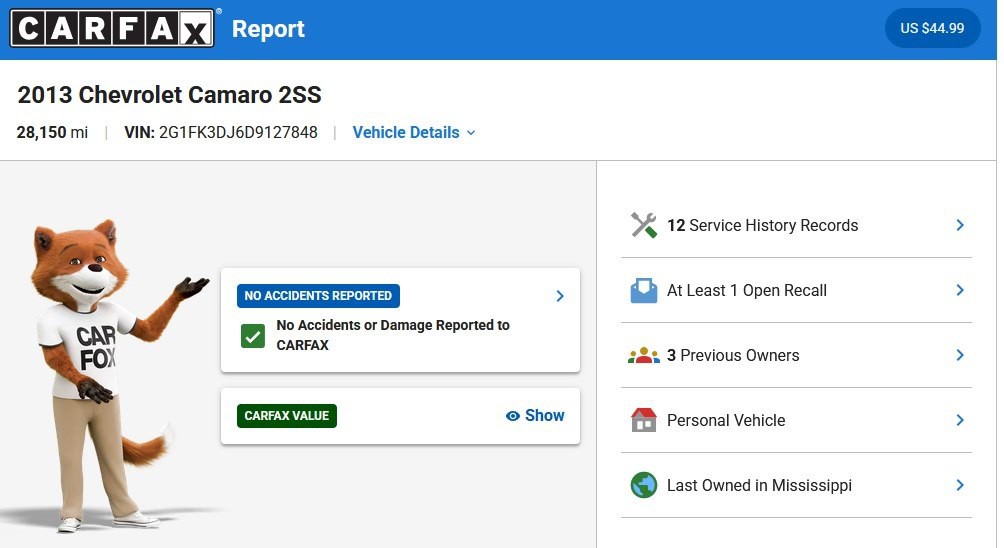Open 3 Previous Owners details

[x=796, y=355]
